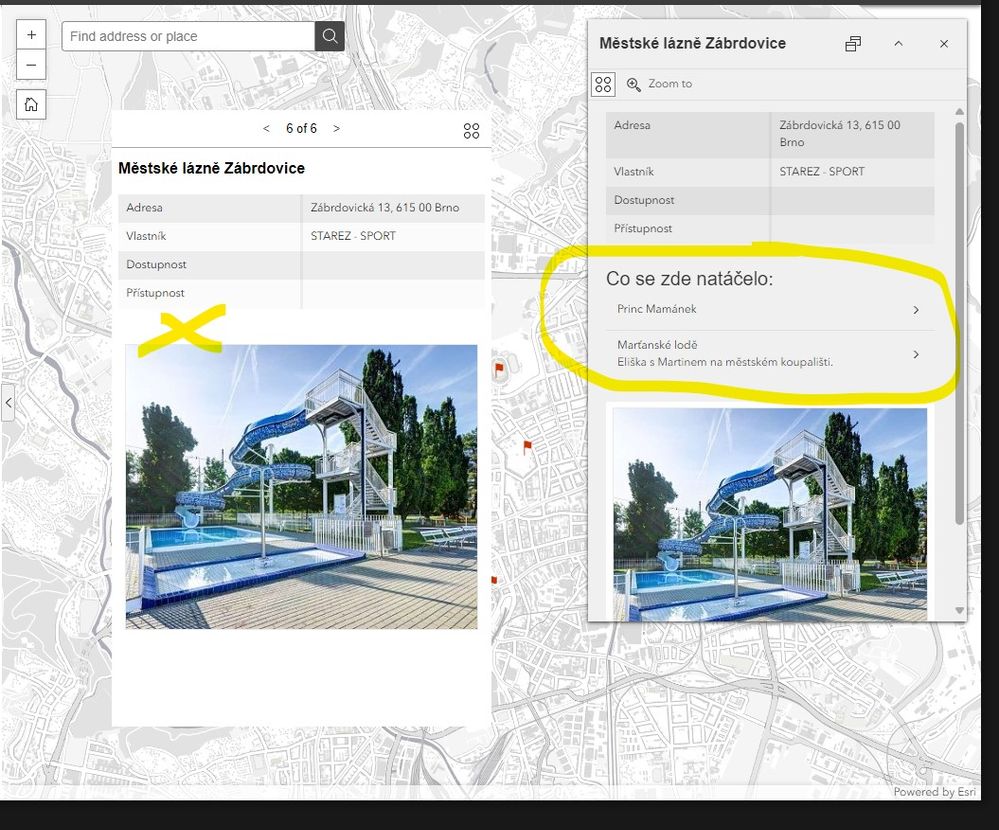This screenshot has width=999, height=830.
Task: Focus the Find address or place field
Action: (x=189, y=36)
